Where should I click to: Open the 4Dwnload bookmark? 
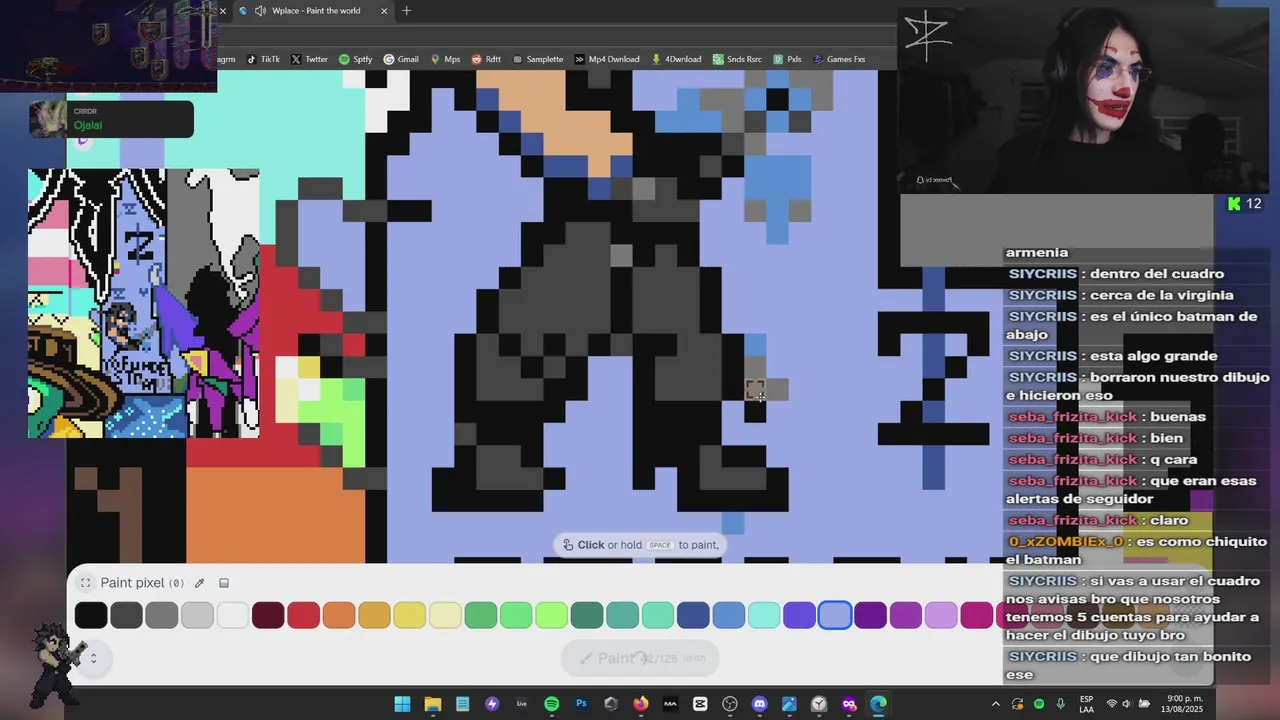tap(676, 59)
